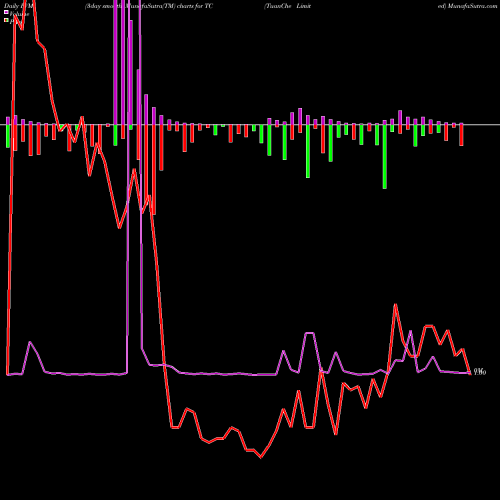Click the MunafaSutra.com text at top right
The height and width of the screenshot is (500, 500).
click(472, 6)
